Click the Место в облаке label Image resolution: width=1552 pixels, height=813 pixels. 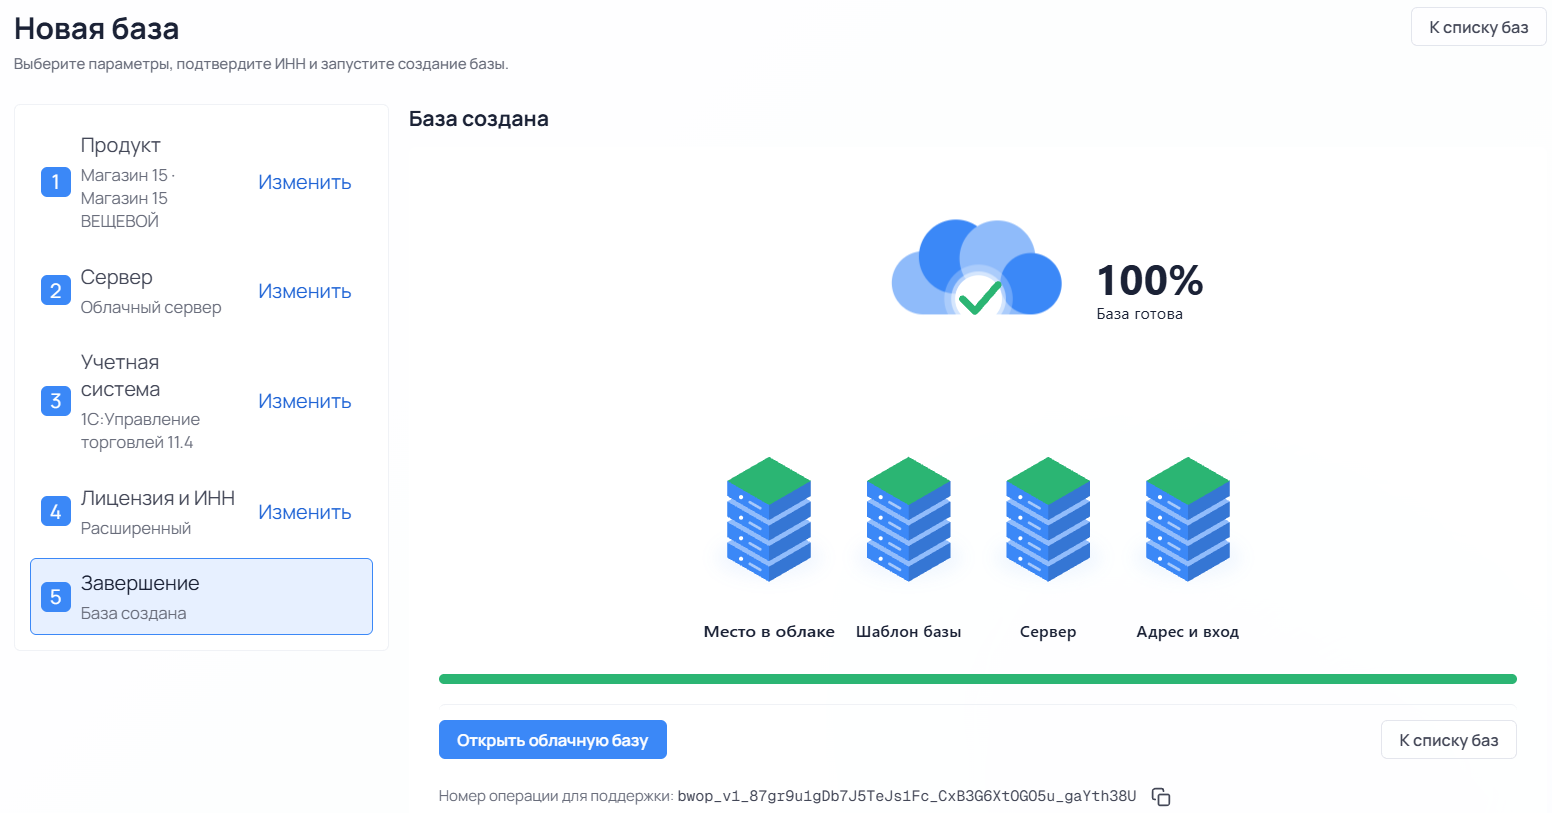pos(769,632)
